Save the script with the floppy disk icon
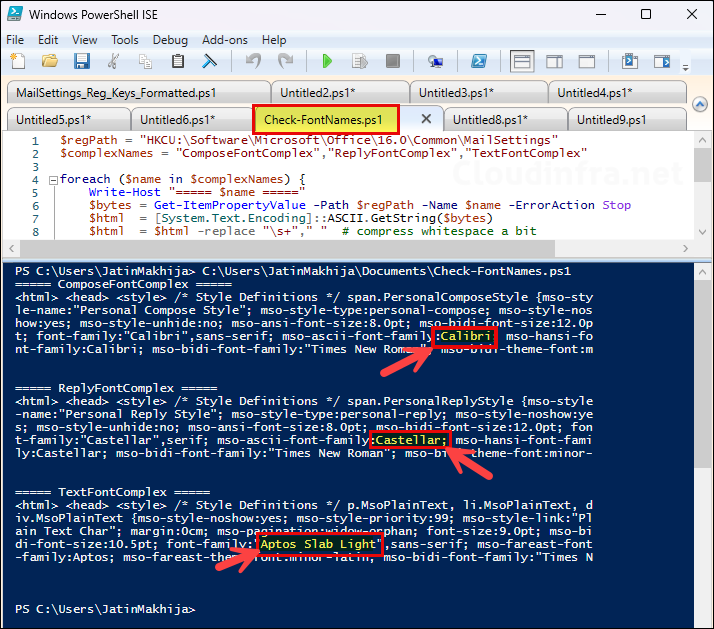The height and width of the screenshot is (629, 714). tap(82, 61)
